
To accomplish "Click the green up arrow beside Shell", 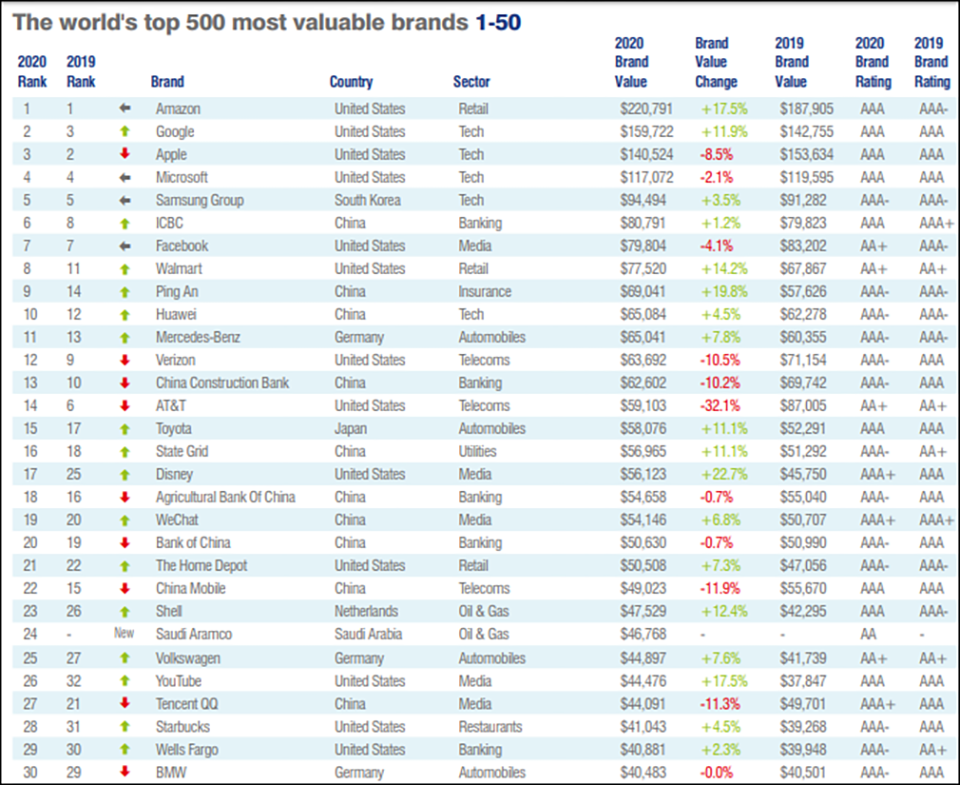I will tap(125, 611).
